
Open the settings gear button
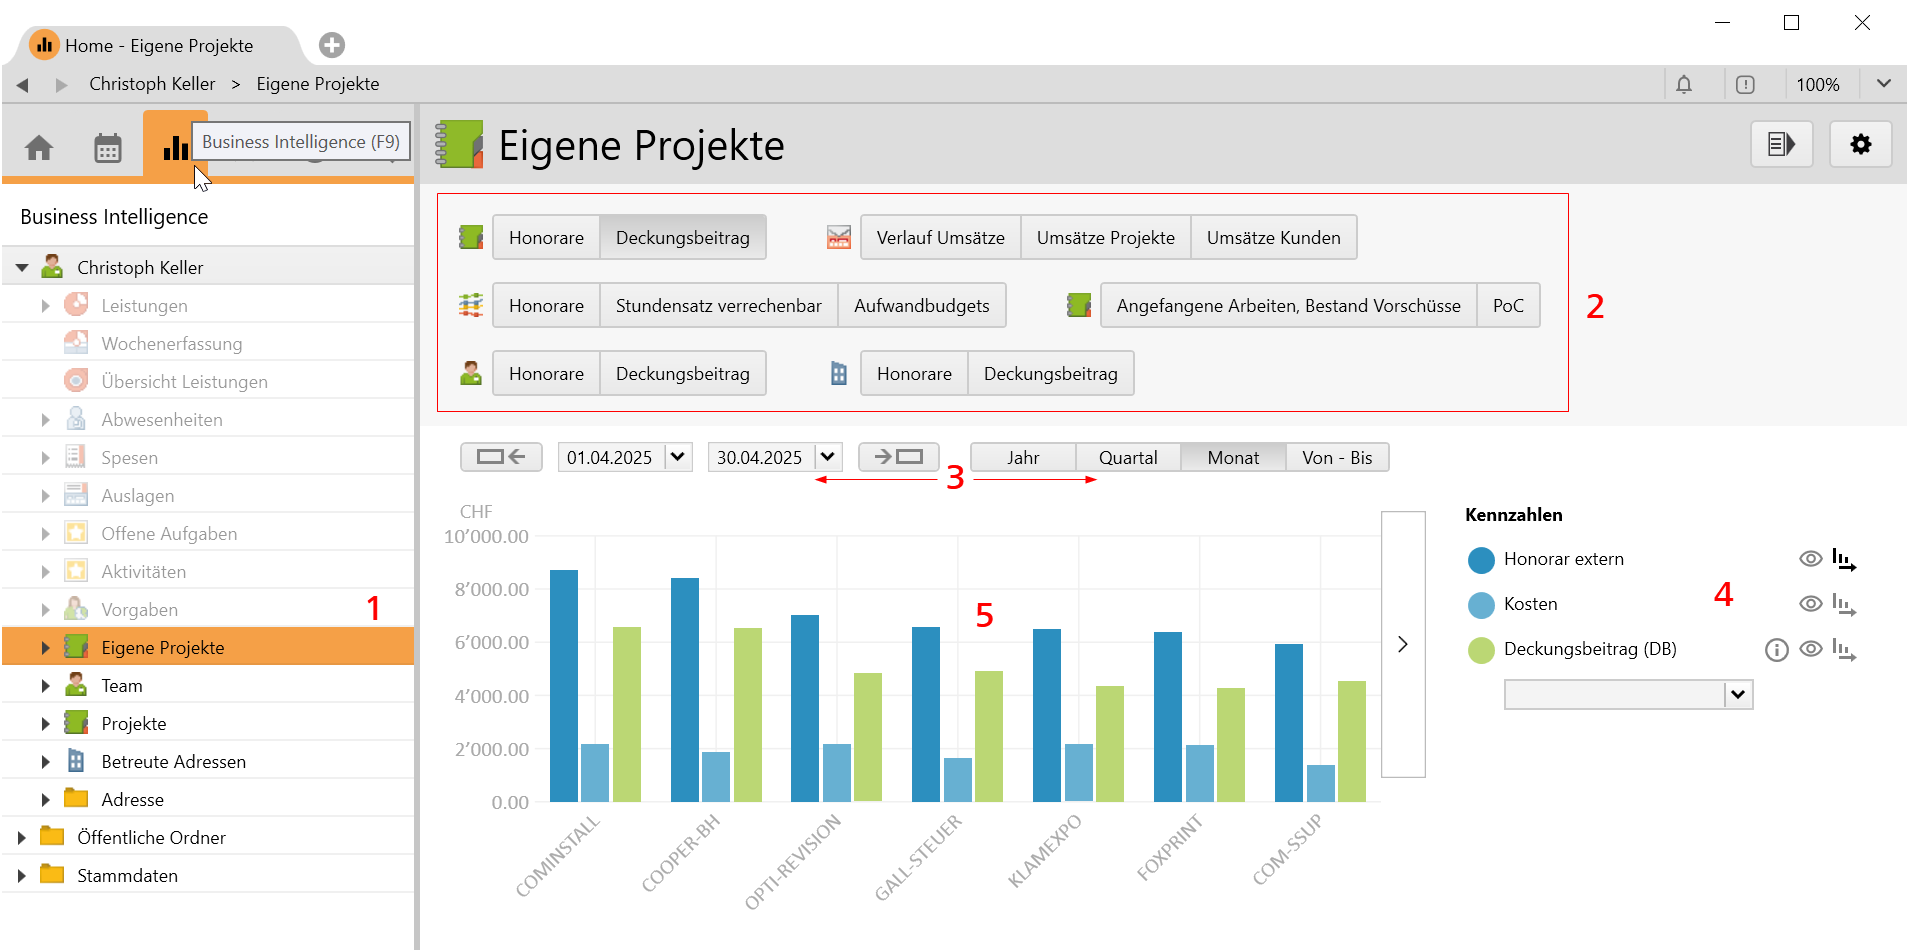(x=1860, y=145)
